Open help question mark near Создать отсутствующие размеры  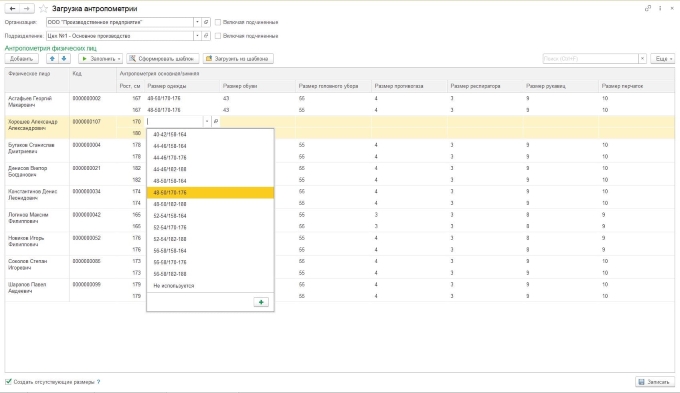click(98, 382)
